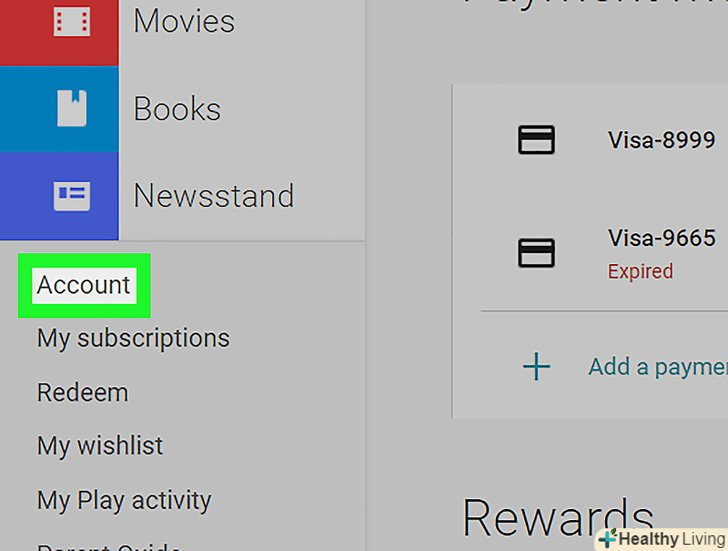This screenshot has width=728, height=551.
Task: Open the Movies category
Action: coord(184,21)
